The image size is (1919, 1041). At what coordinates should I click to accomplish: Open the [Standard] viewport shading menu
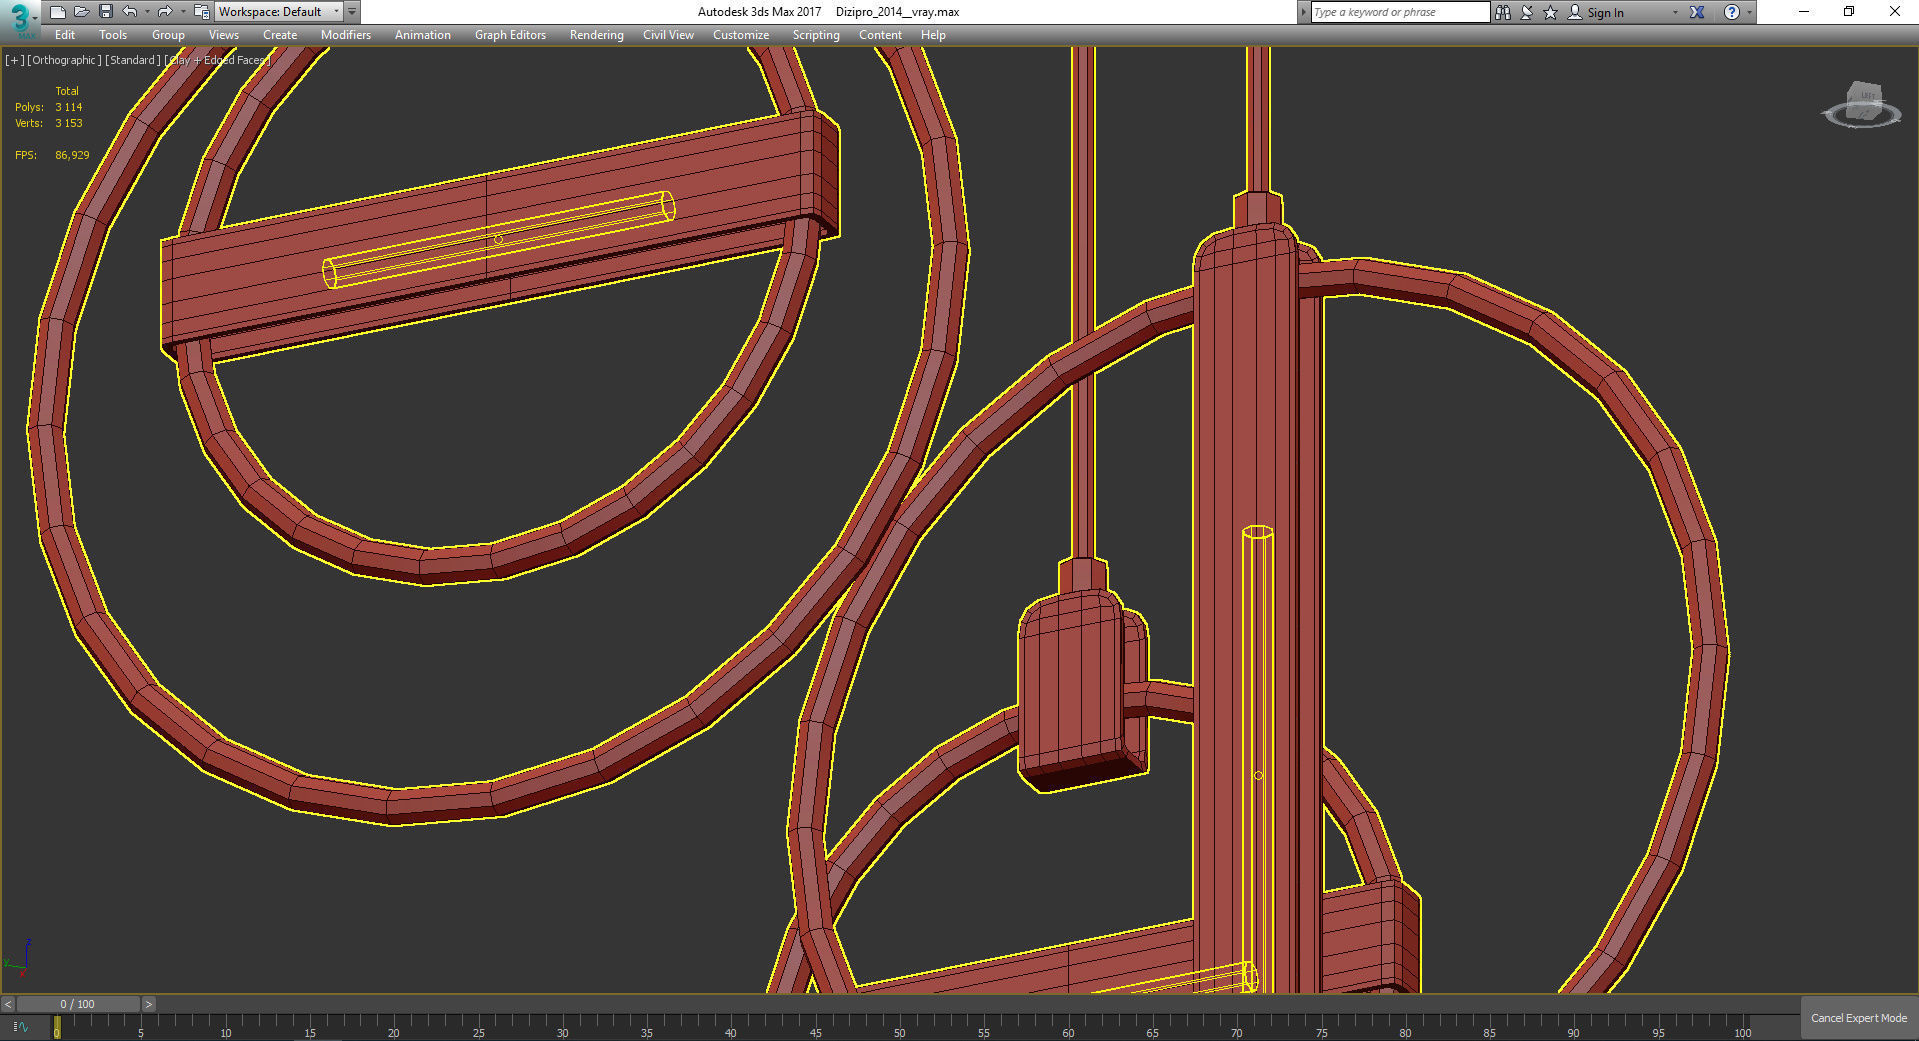[x=132, y=60]
